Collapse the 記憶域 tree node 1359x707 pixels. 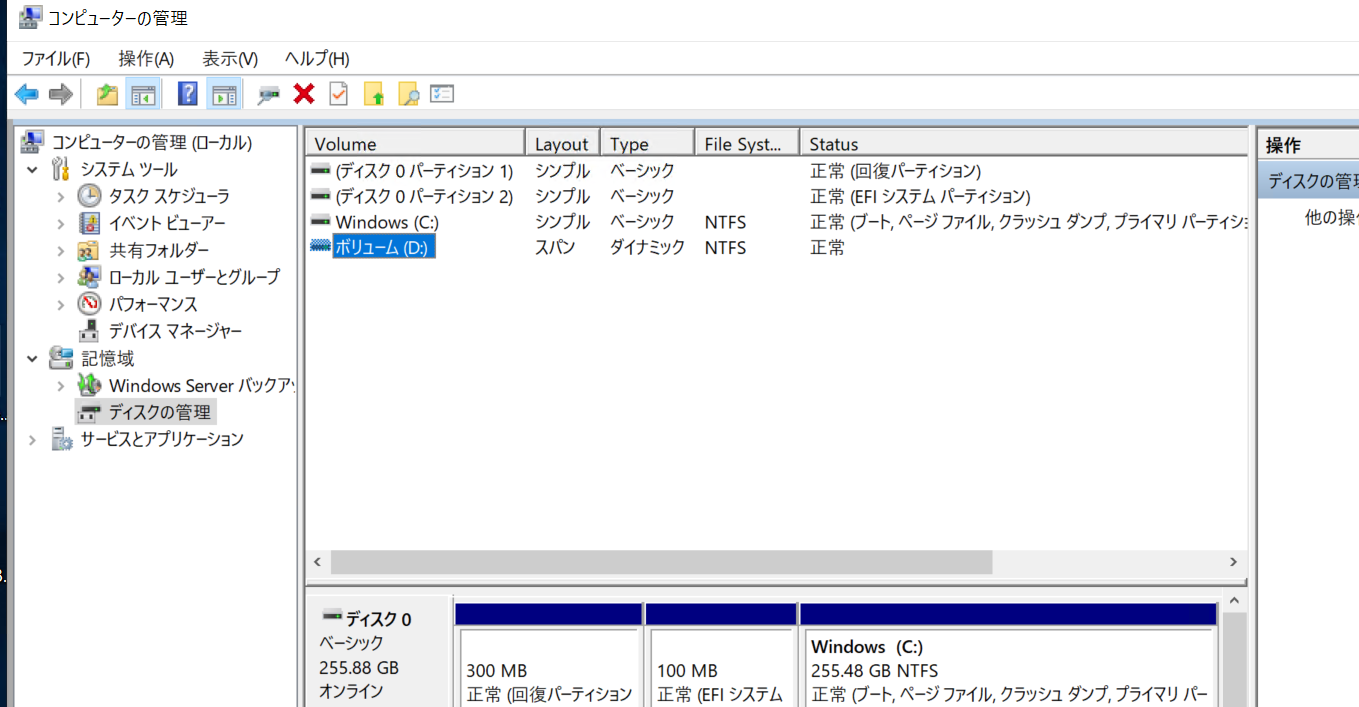point(32,358)
